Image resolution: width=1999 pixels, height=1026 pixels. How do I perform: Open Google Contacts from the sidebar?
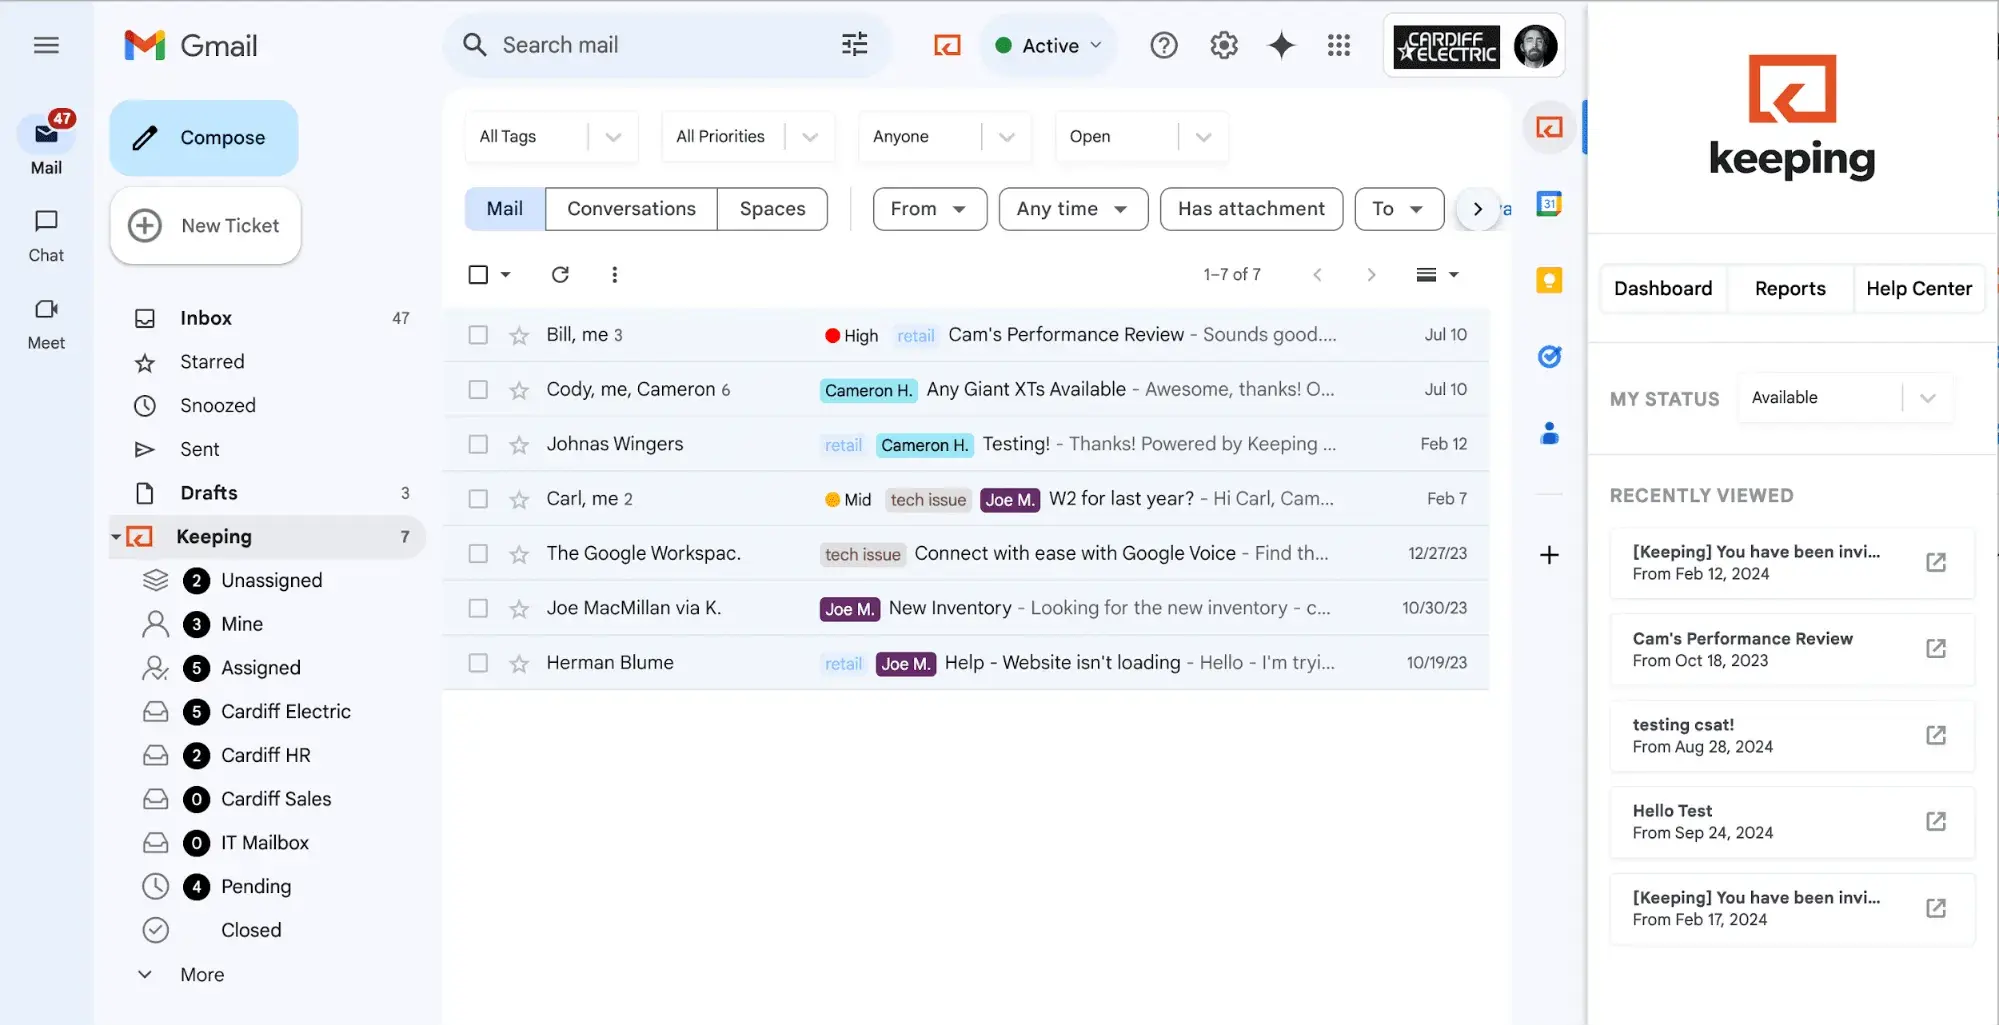[1549, 432]
